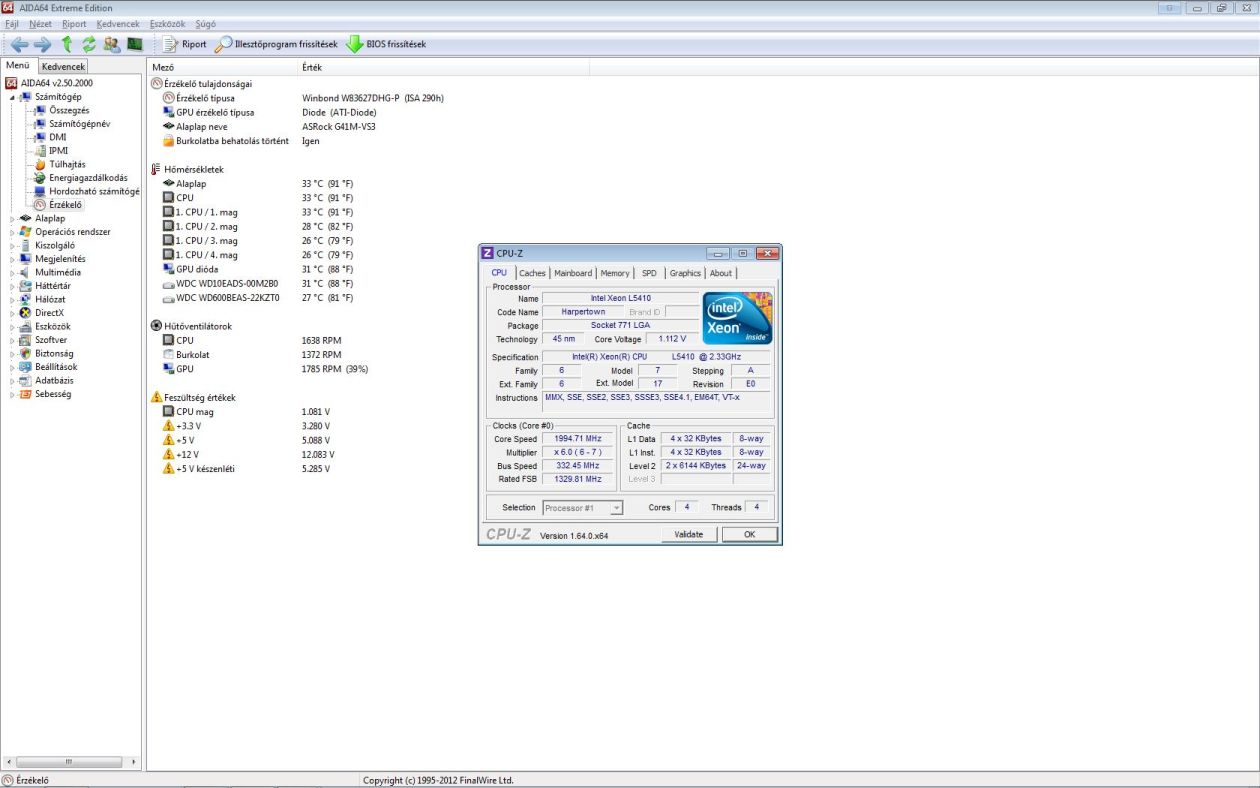
Task: Click the green monitor icon in the toolbar
Action: [x=135, y=44]
